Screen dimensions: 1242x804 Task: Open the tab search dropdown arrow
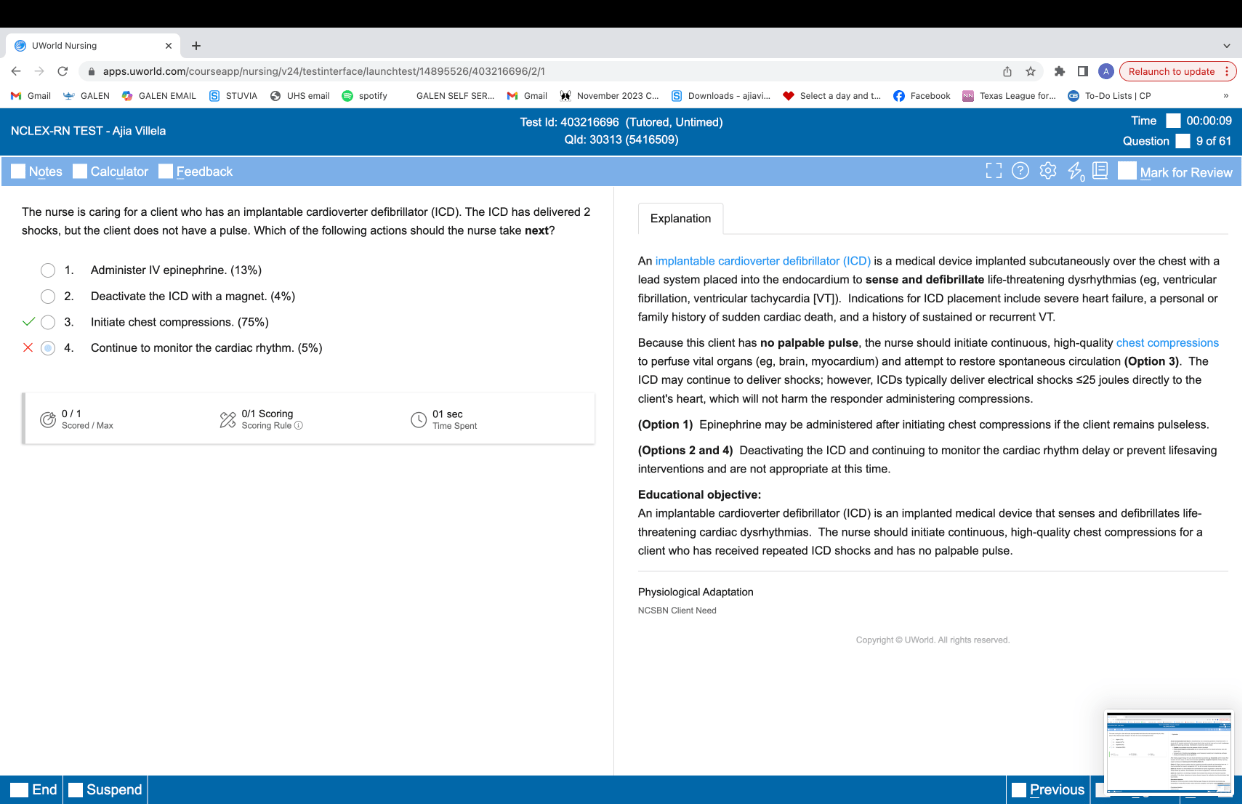tap(1227, 46)
